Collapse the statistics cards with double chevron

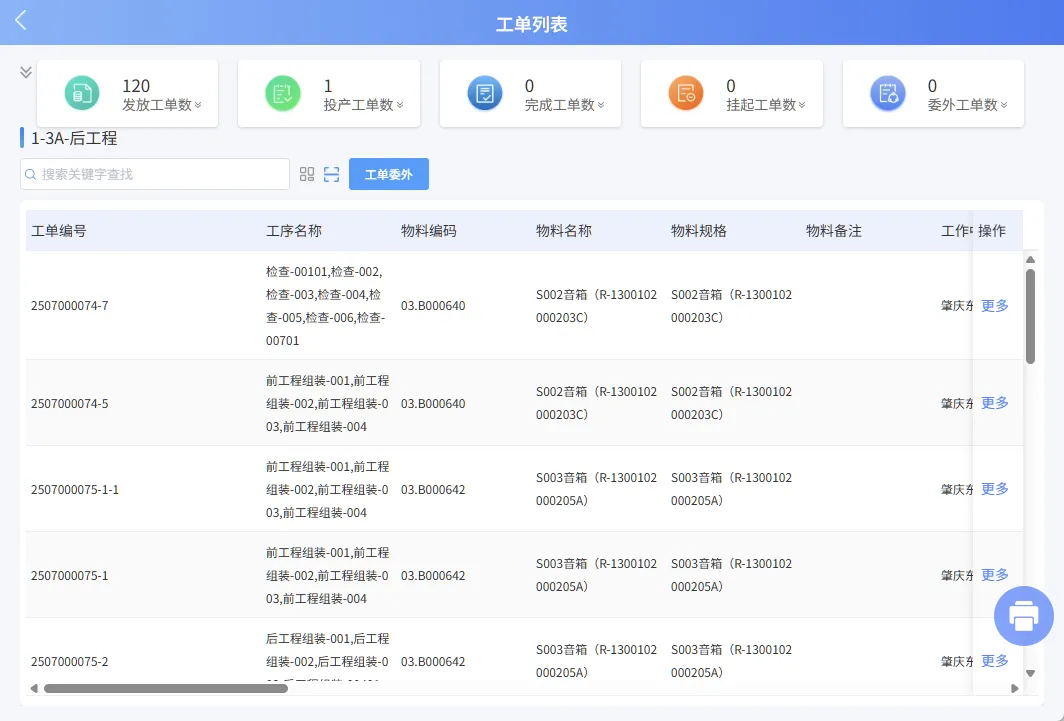pyautogui.click(x=26, y=72)
